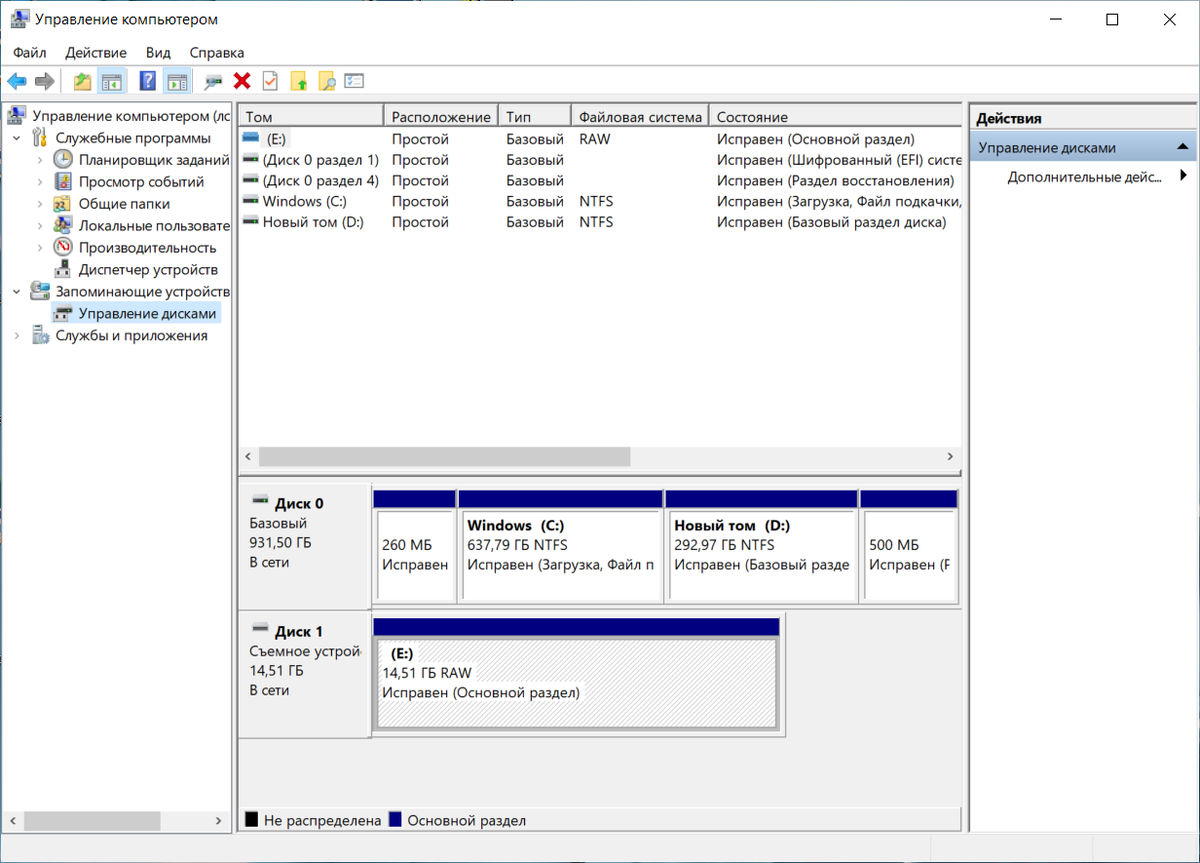Screen dimensions: 1200x863
Task: Expand Локальные пользователи tree node
Action: click(x=40, y=226)
